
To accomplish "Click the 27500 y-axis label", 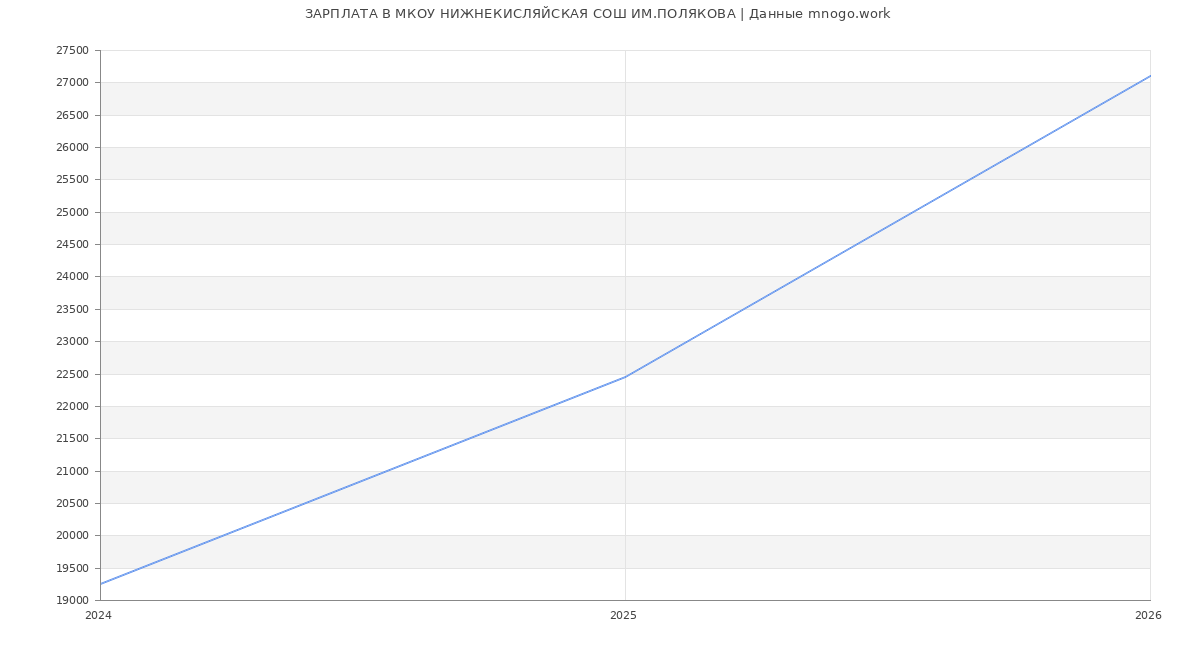I will (x=72, y=51).
